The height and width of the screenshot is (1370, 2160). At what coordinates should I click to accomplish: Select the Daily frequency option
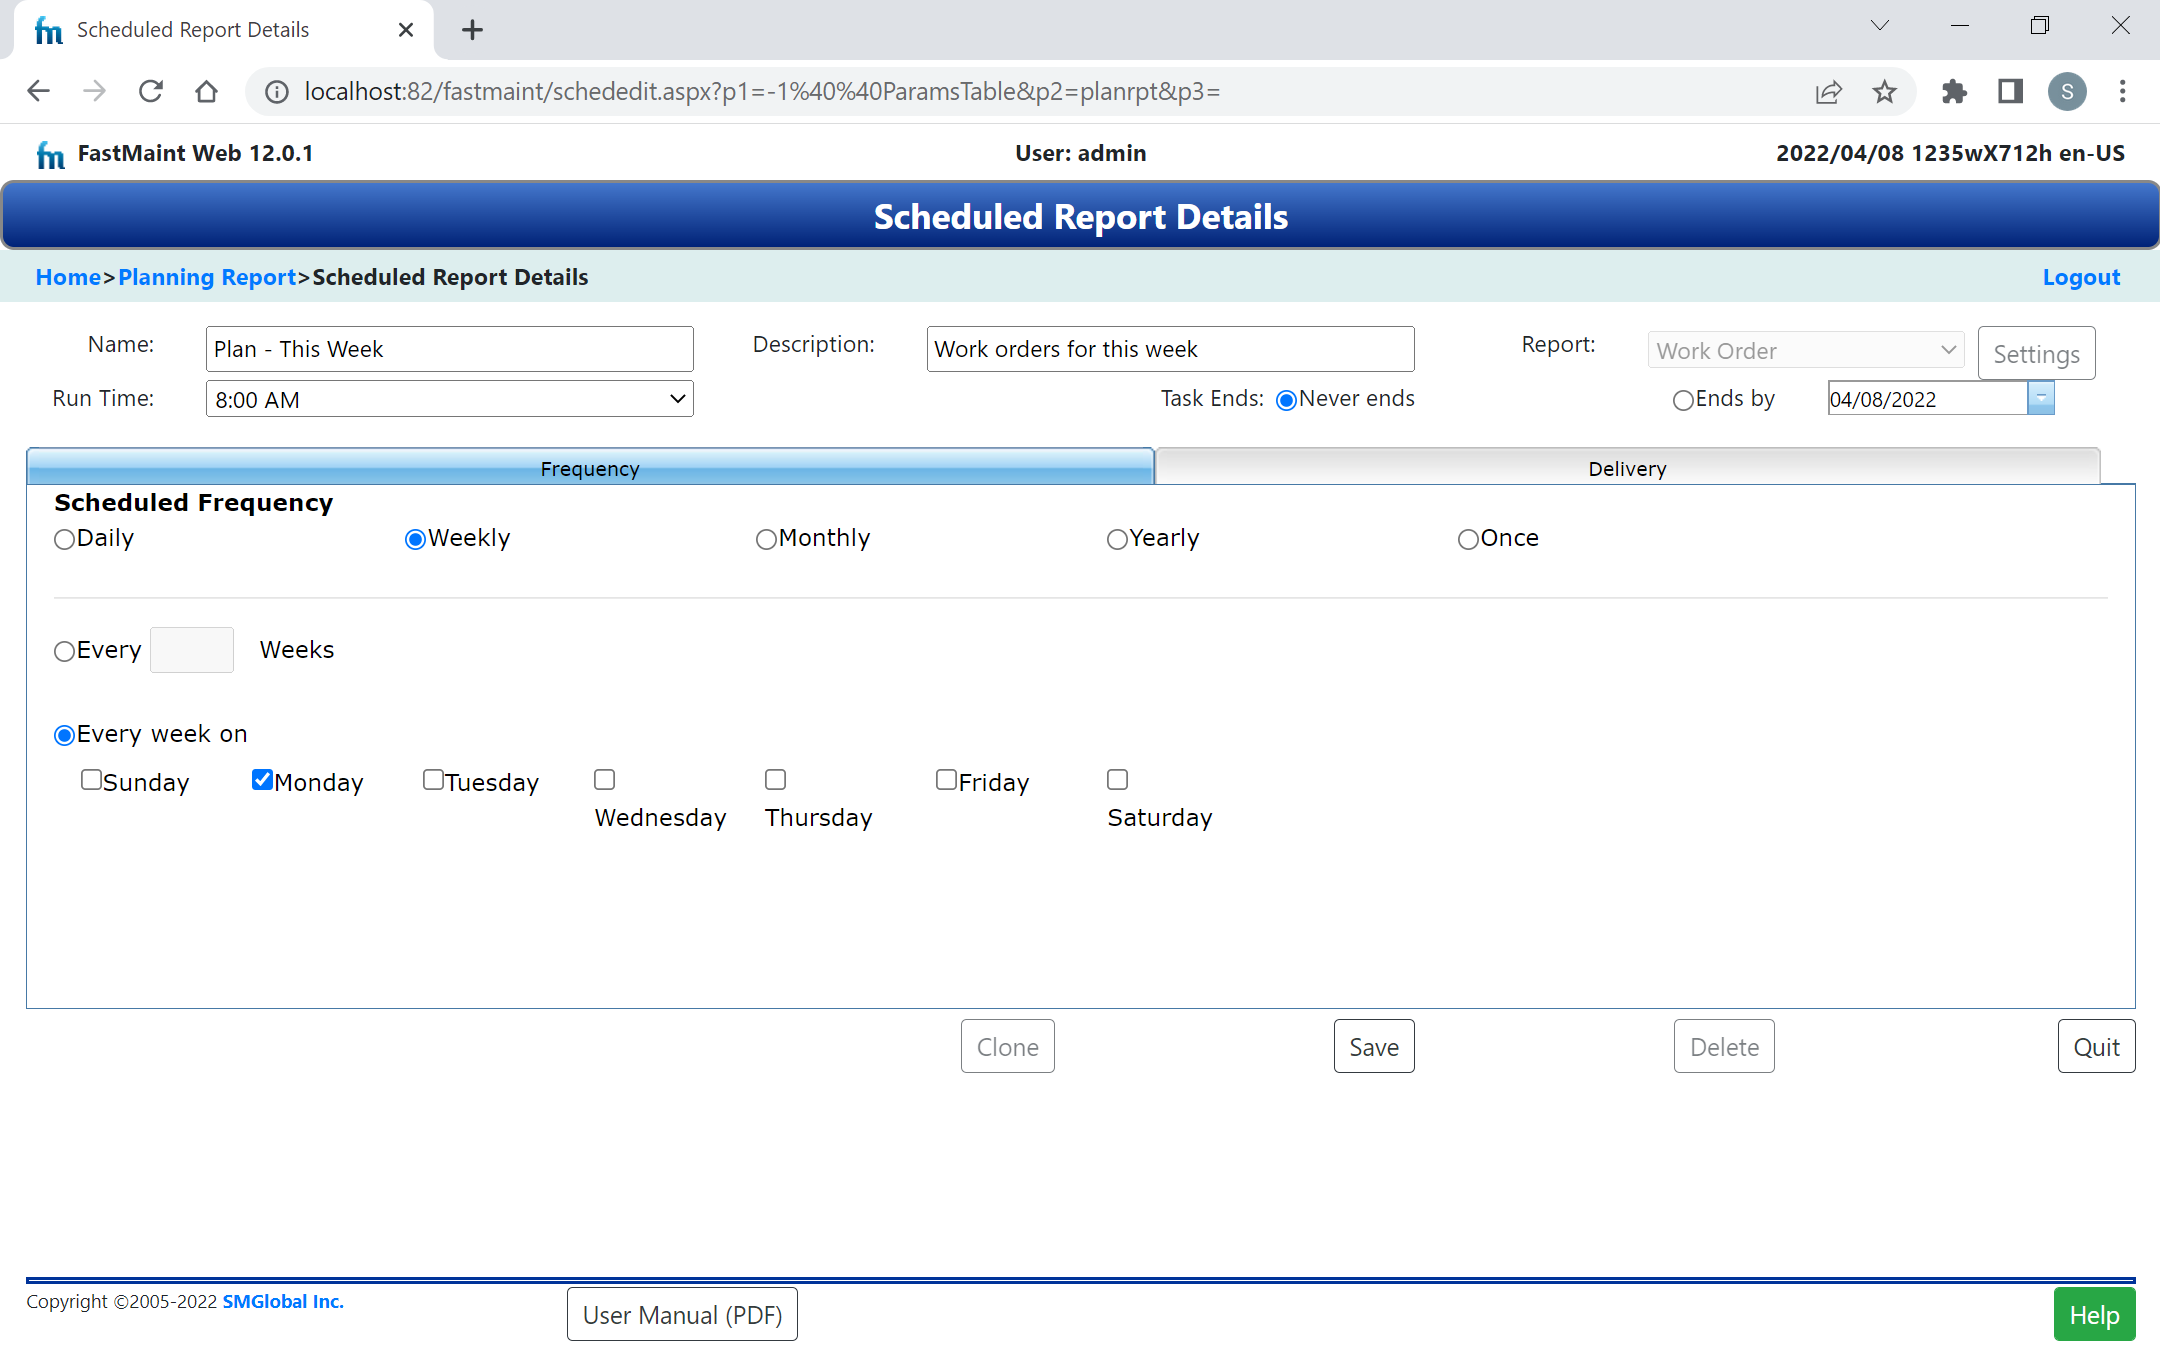(65, 540)
